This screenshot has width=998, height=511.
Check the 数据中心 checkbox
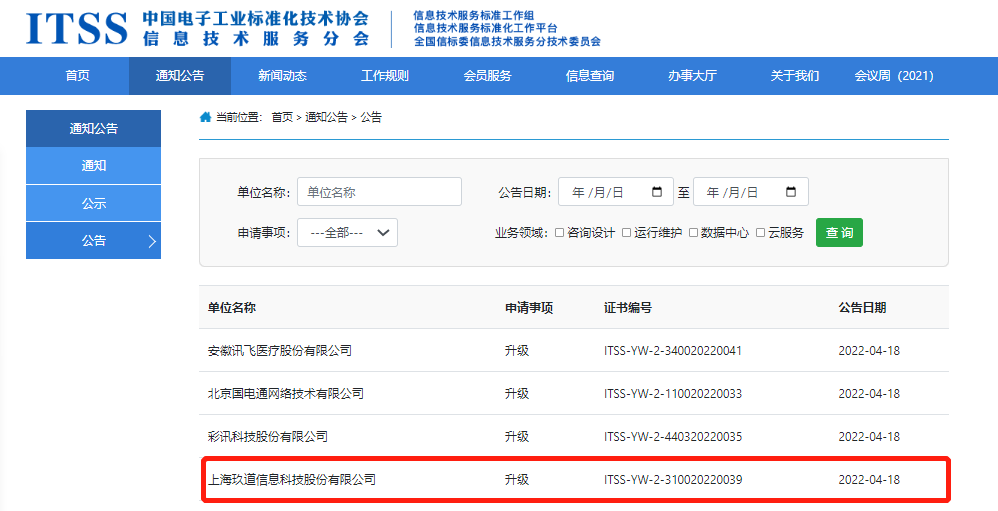click(x=694, y=233)
